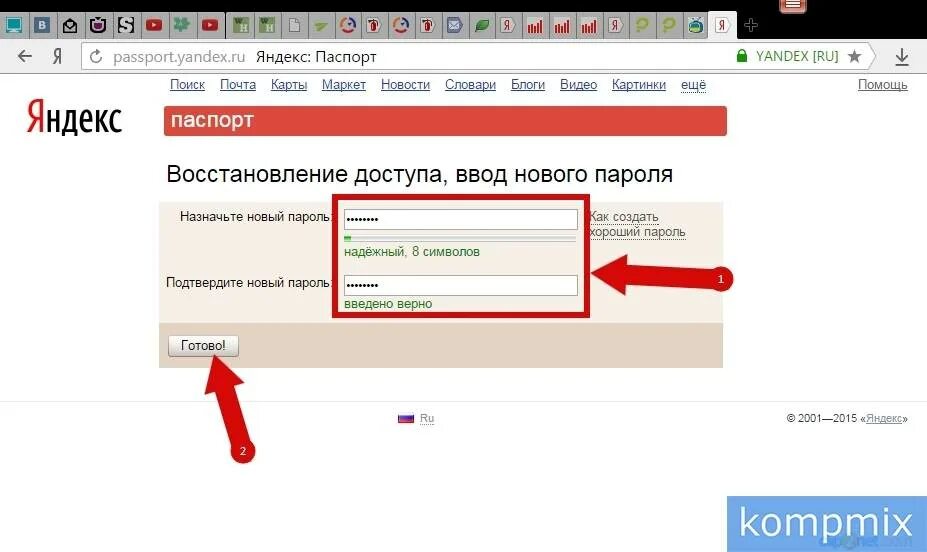Image resolution: width=927 pixels, height=552 pixels.
Task: Switch to the green paper plane tab
Action: (x=321, y=25)
